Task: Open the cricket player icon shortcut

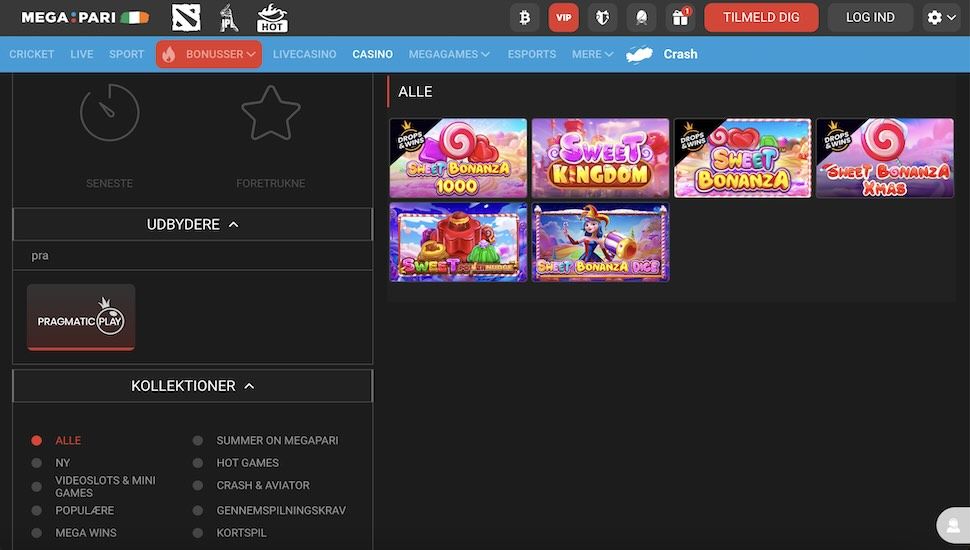Action: click(x=229, y=17)
